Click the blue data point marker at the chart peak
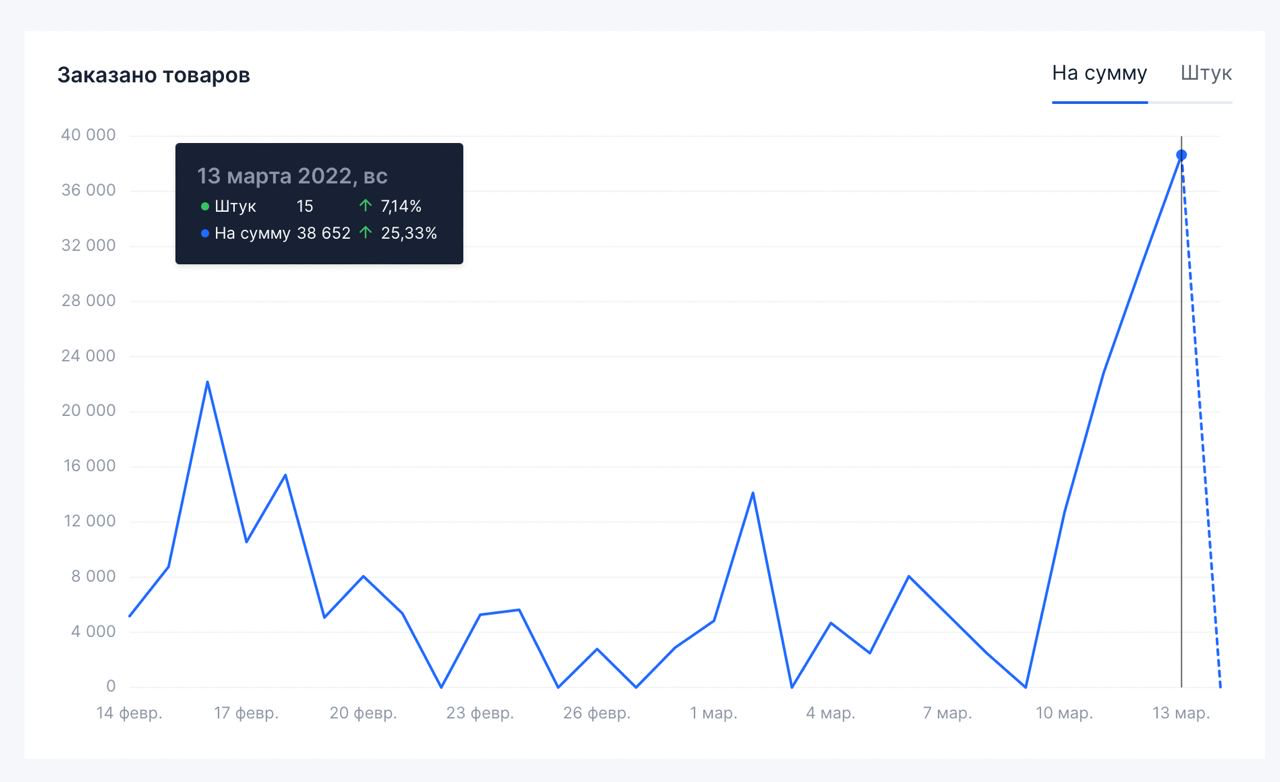 click(x=1181, y=155)
